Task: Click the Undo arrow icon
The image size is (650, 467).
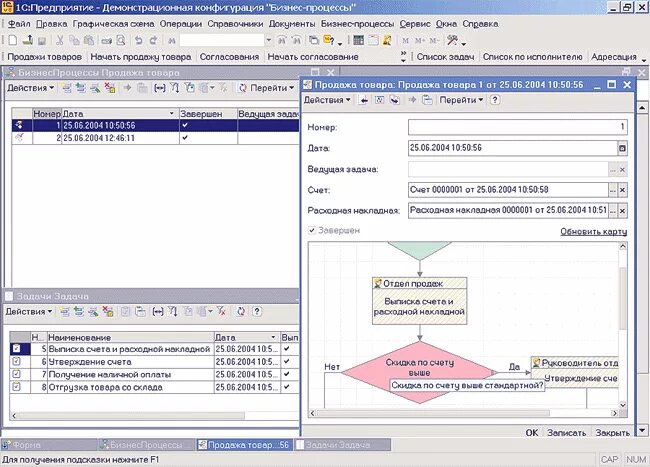Action: point(139,40)
